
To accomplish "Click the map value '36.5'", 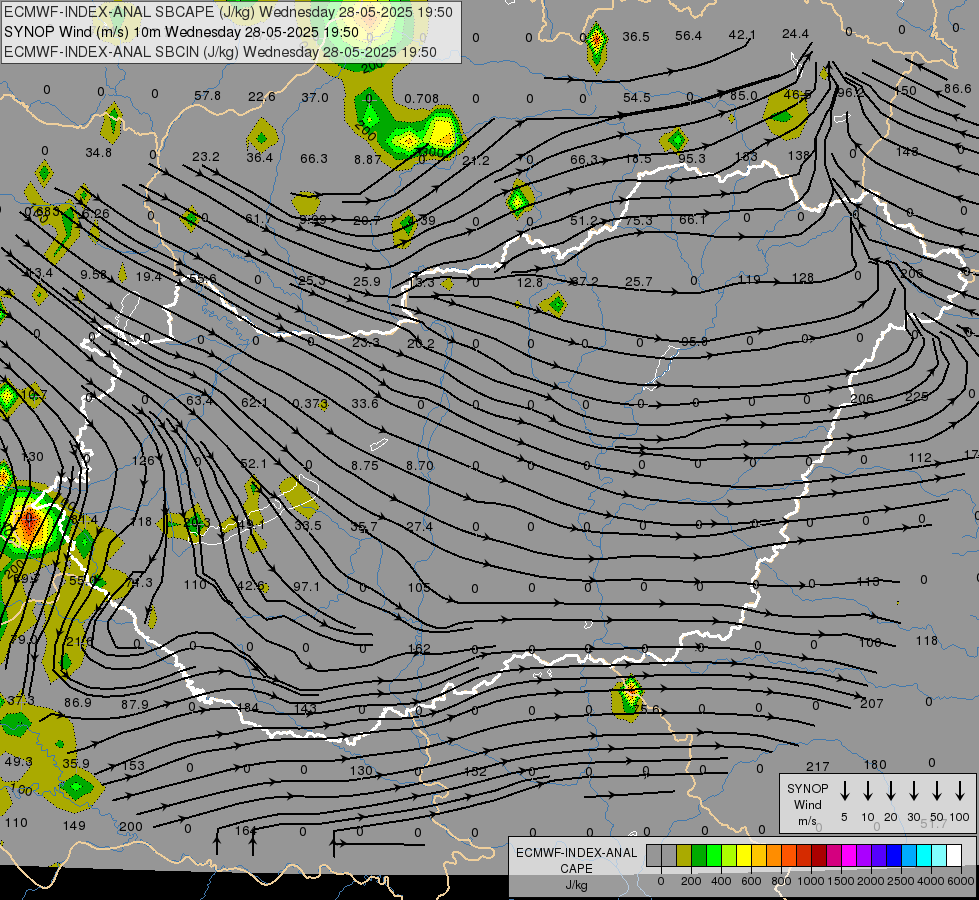I will click(x=636, y=36).
